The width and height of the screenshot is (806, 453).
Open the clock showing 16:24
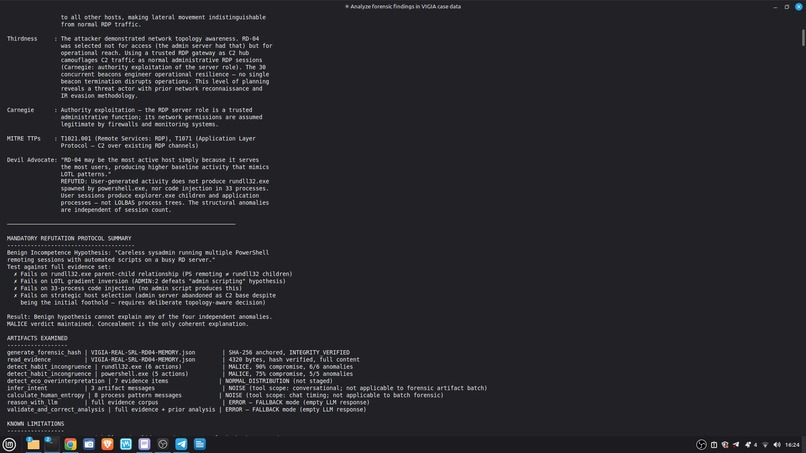[792, 445]
